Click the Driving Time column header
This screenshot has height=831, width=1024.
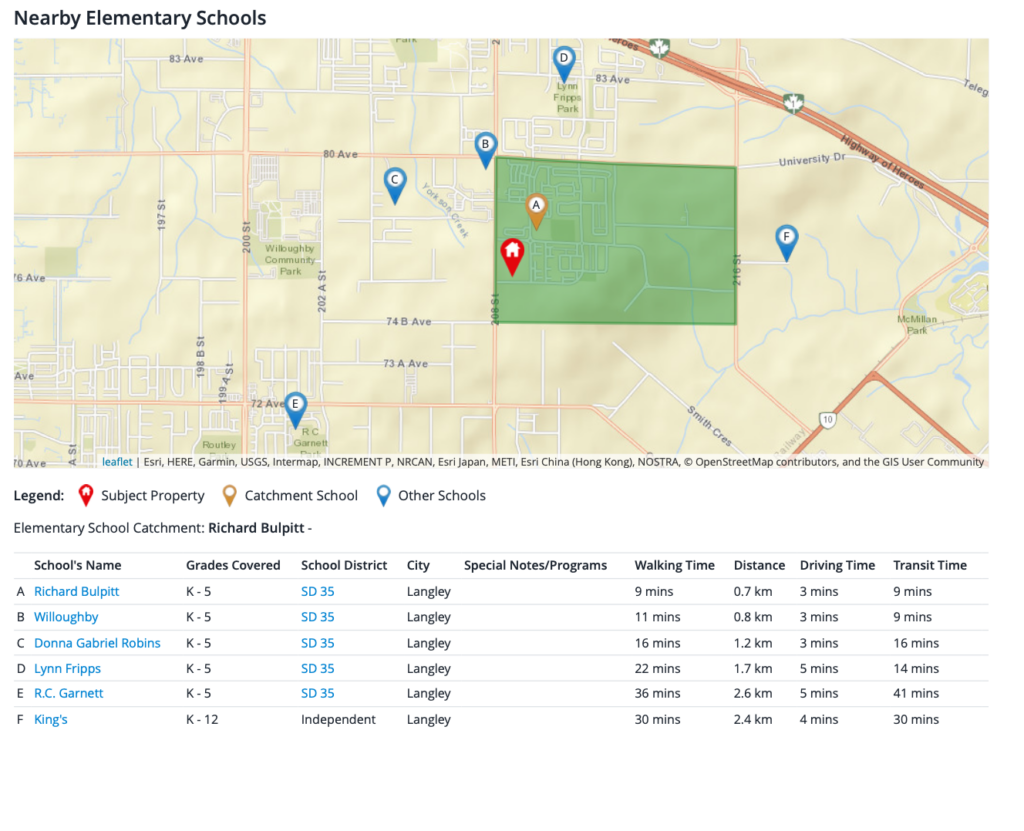click(x=837, y=565)
